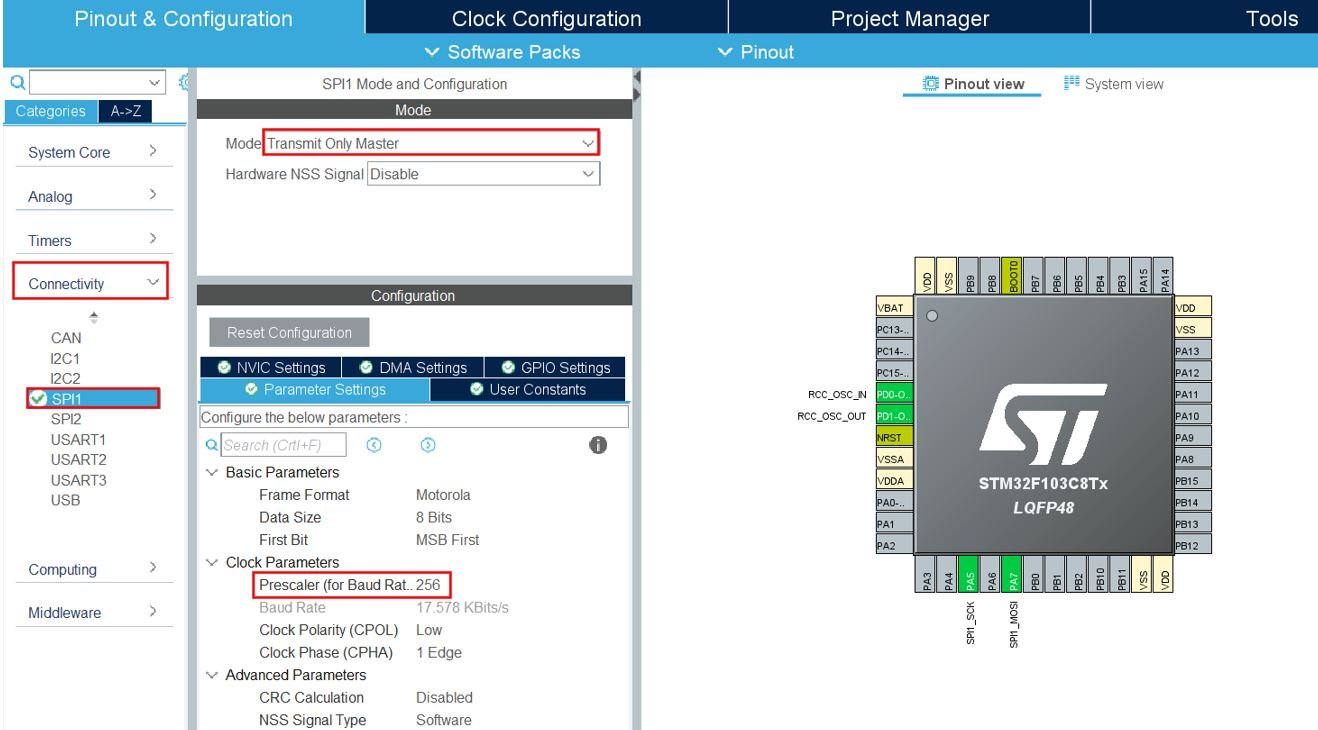
Task: Switch to the Project Manager tab
Action: point(909,18)
